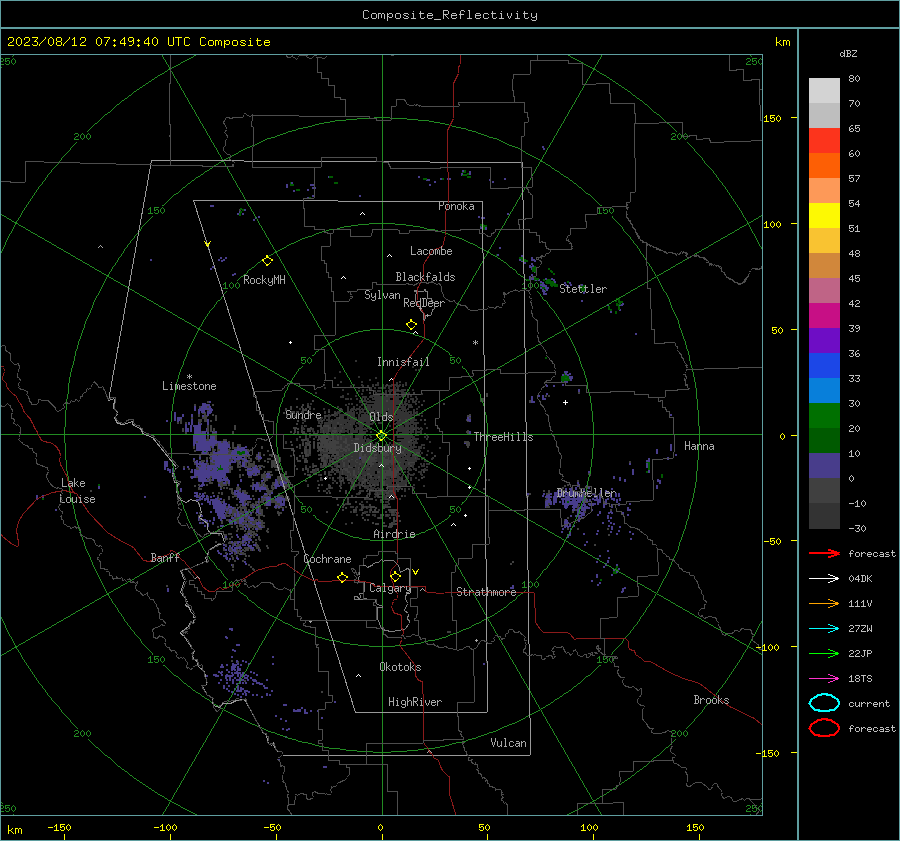Click the red swatch between 65 and 60 dBZ

[x=824, y=141]
